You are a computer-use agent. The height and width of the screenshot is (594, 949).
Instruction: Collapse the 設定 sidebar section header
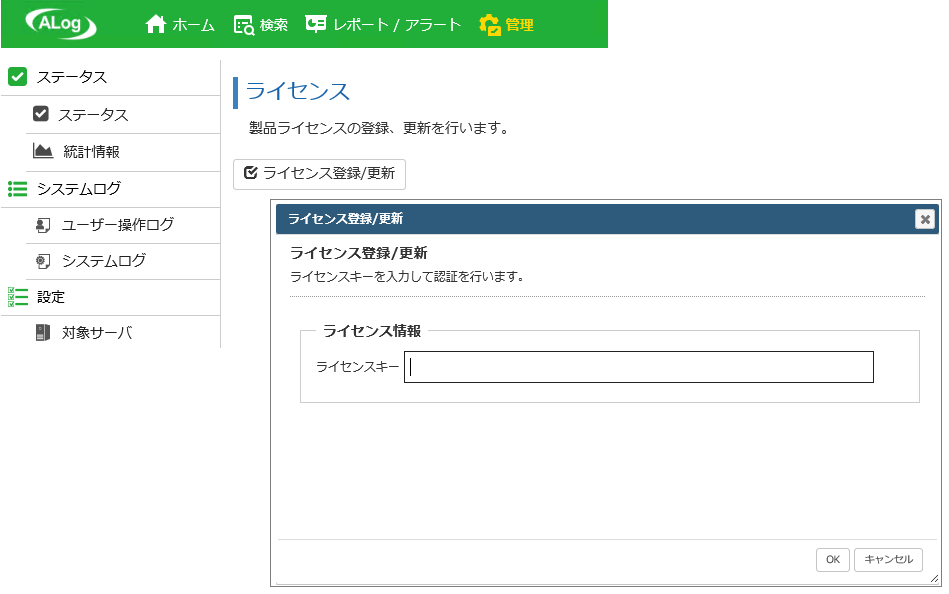pos(111,297)
